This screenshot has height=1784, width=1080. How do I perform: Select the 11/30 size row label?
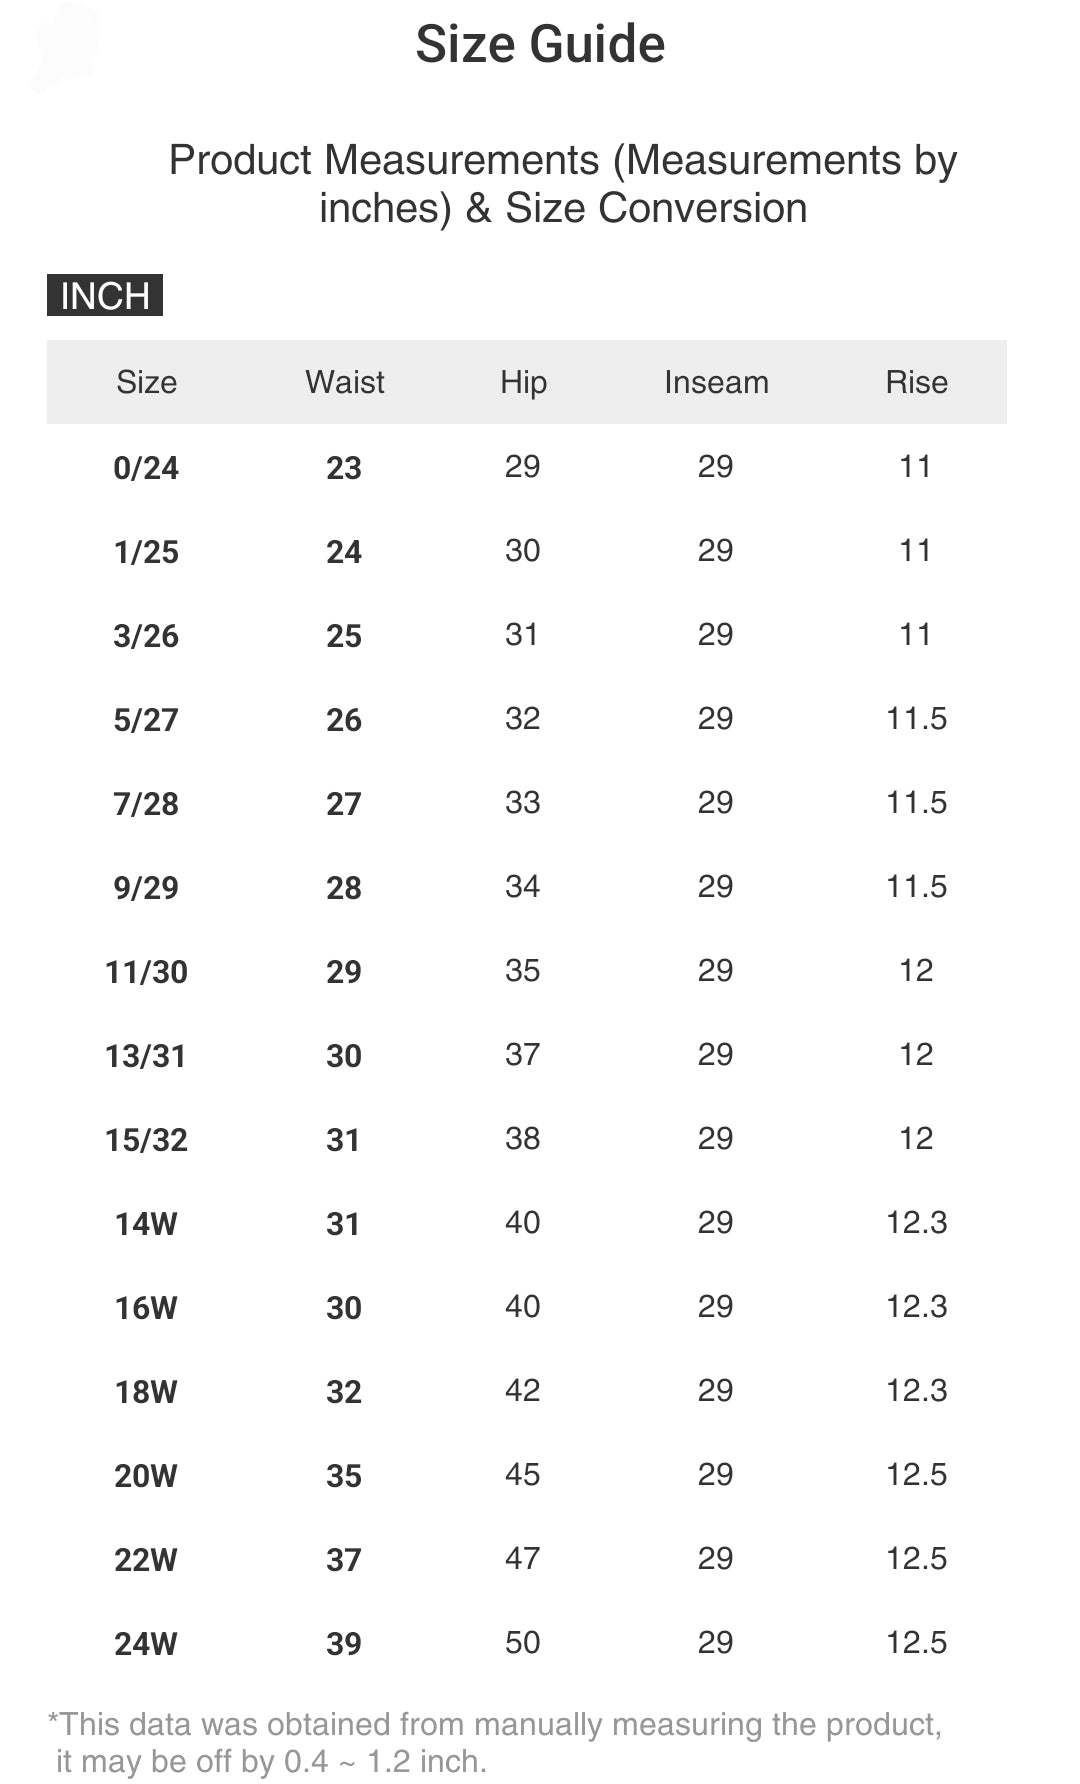(146, 972)
